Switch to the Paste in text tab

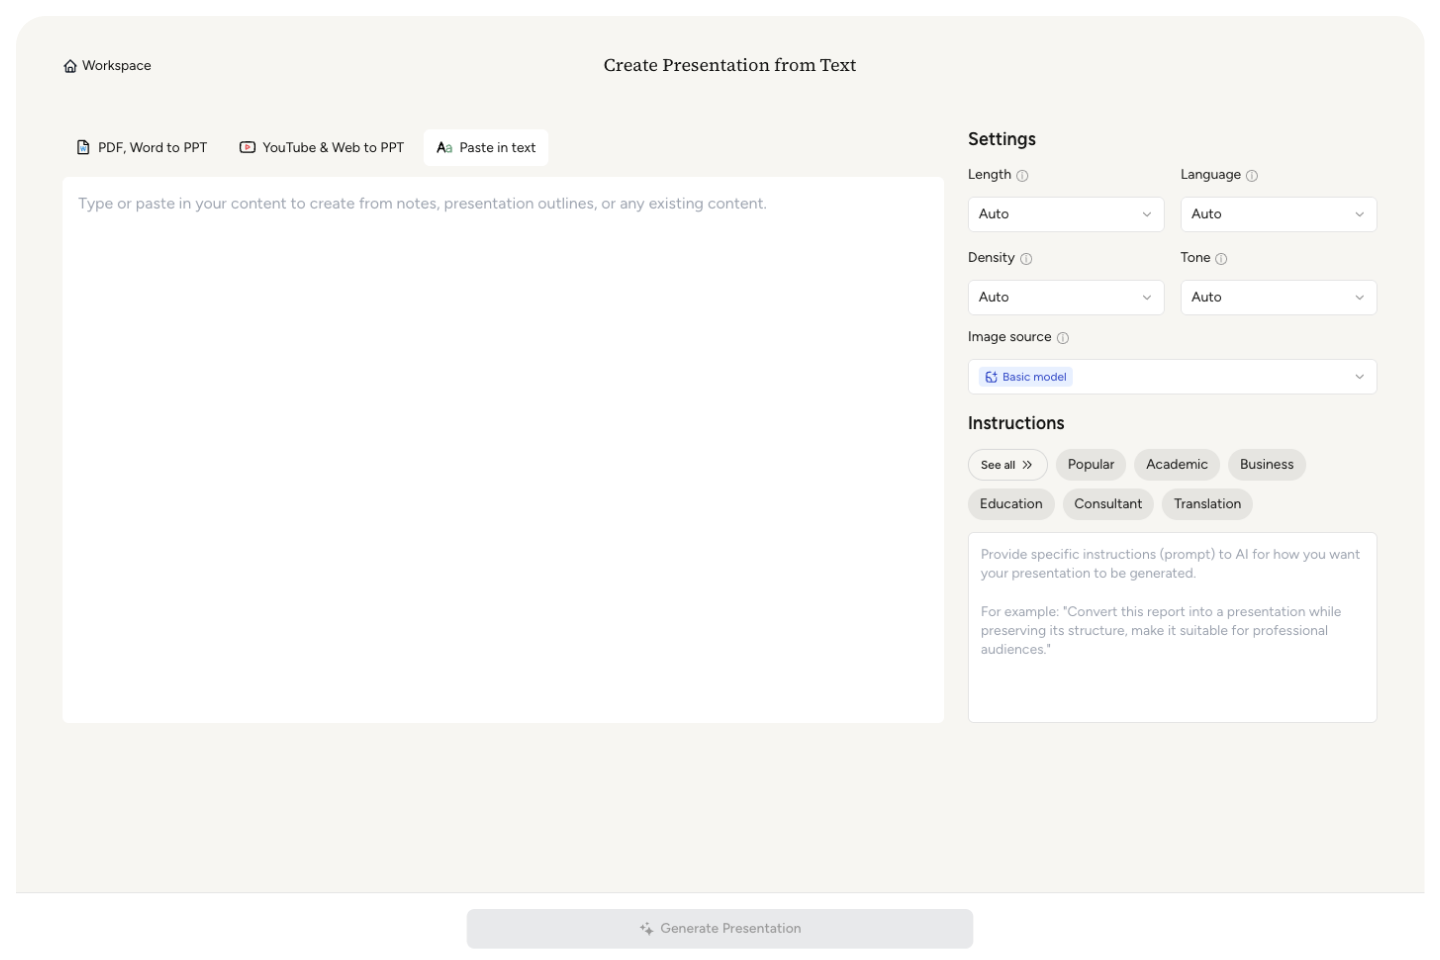(486, 148)
